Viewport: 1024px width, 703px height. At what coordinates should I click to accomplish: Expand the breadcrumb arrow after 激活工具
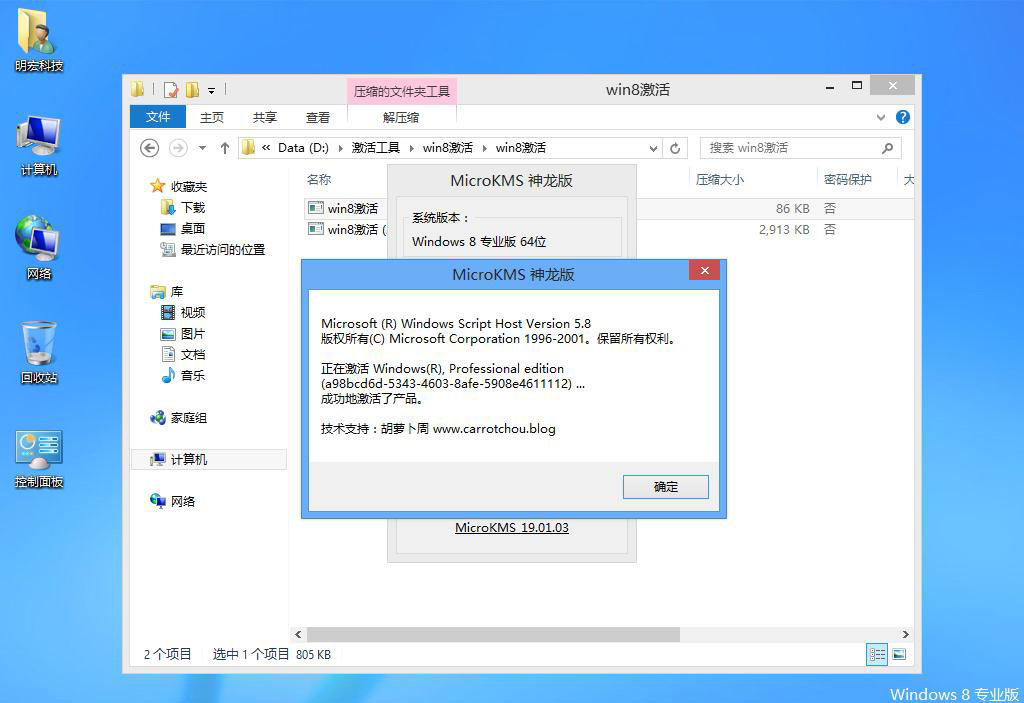(x=411, y=148)
